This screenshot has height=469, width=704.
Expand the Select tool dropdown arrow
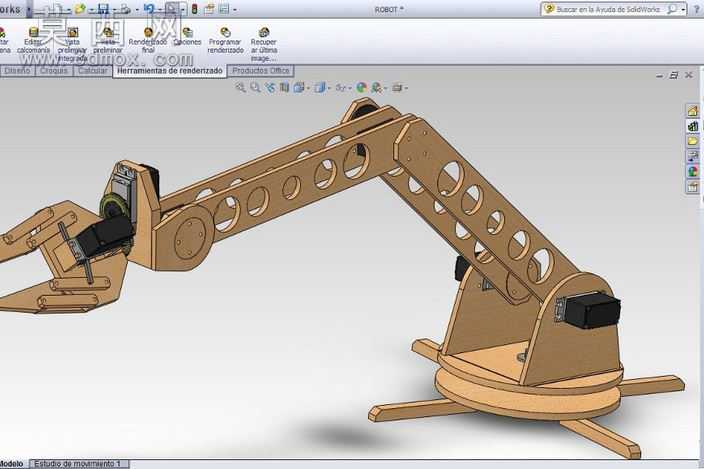tap(183, 9)
